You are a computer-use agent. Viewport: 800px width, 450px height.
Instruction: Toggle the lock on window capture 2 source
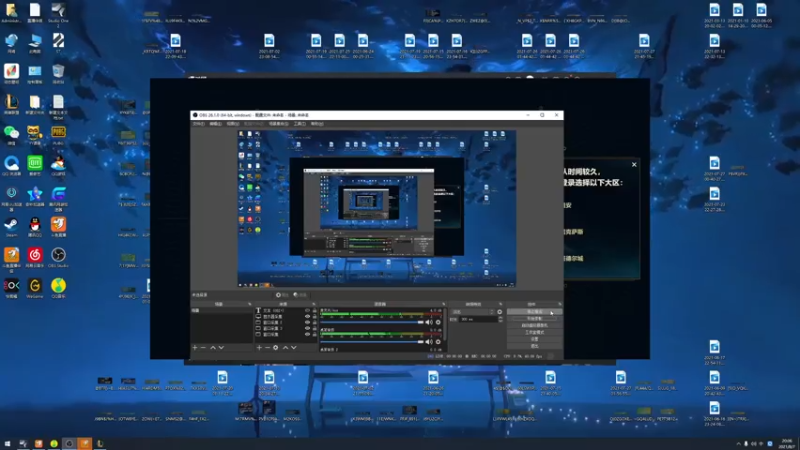314,322
